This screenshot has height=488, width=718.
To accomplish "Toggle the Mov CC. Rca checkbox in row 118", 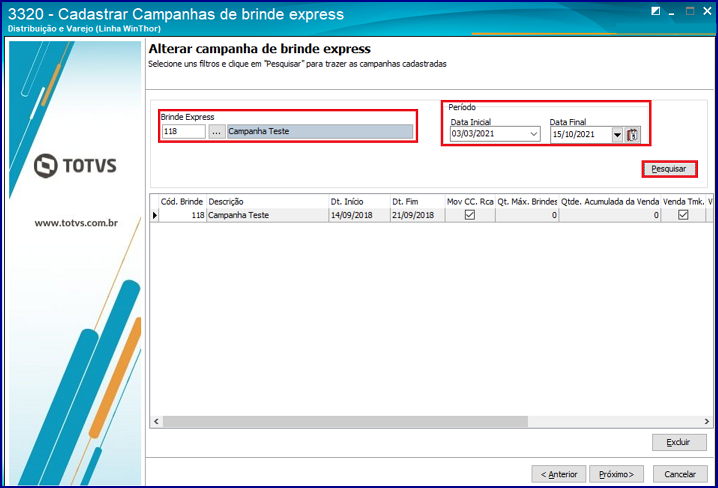I will coord(470,215).
